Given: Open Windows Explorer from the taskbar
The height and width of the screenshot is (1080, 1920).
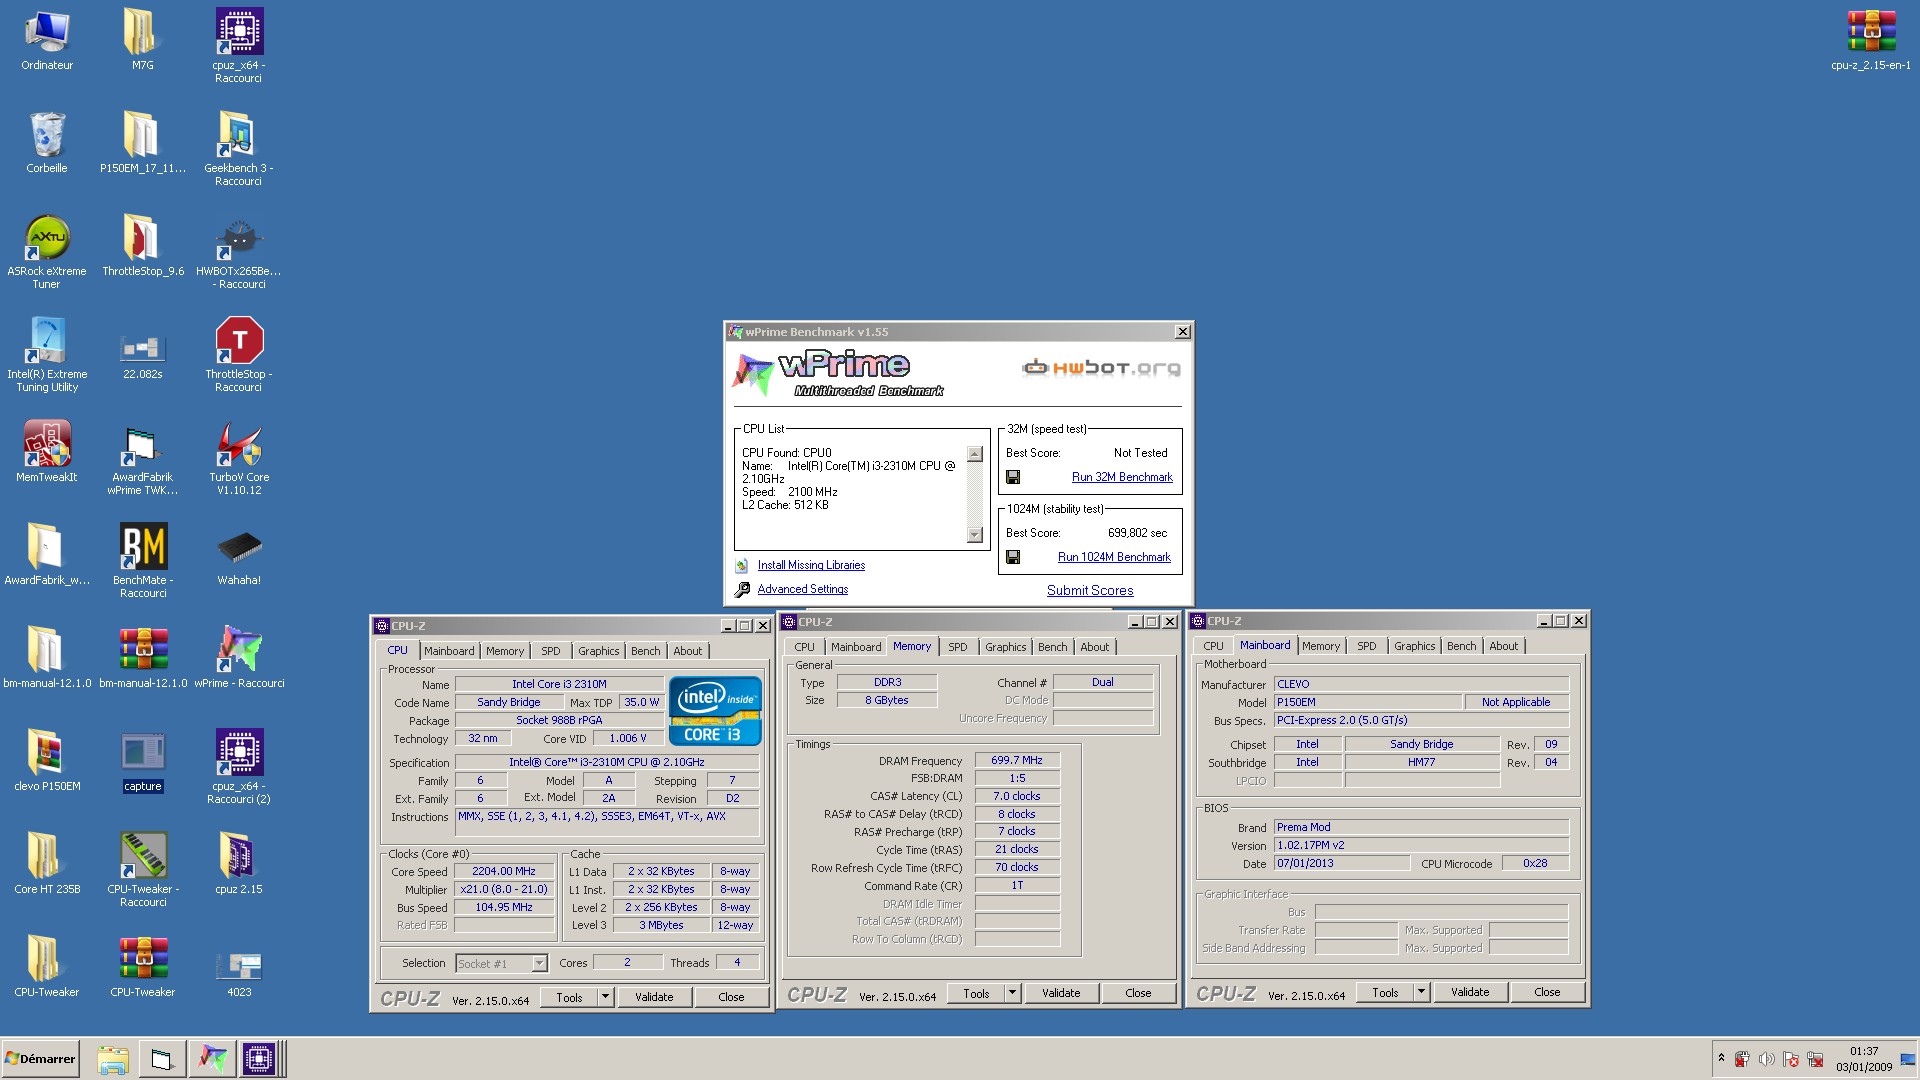Looking at the screenshot, I should (113, 1059).
